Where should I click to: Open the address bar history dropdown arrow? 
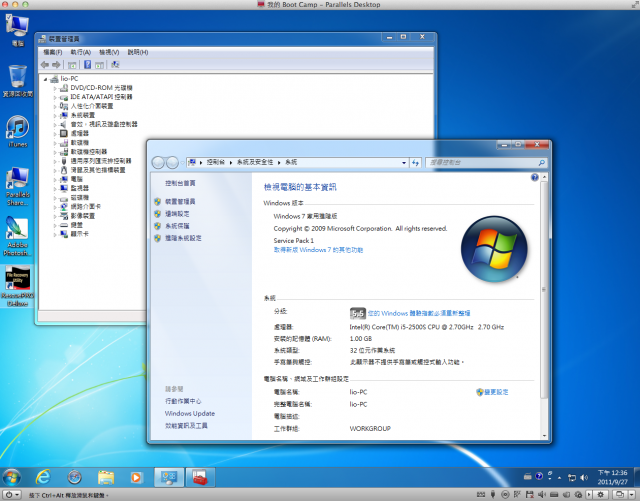404,163
